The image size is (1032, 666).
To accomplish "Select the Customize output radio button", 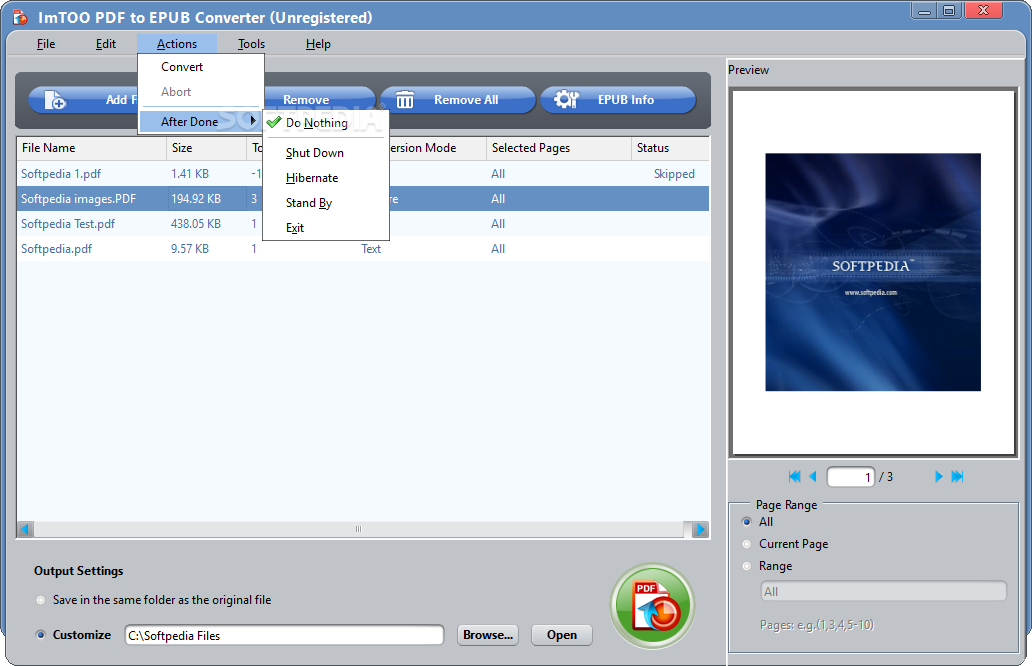I will tap(41, 635).
